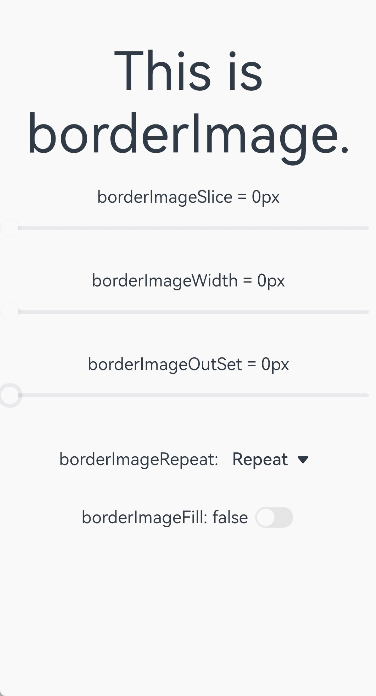Click the 'borderImageFill: false' label text
376x696 pixels.
(x=165, y=518)
